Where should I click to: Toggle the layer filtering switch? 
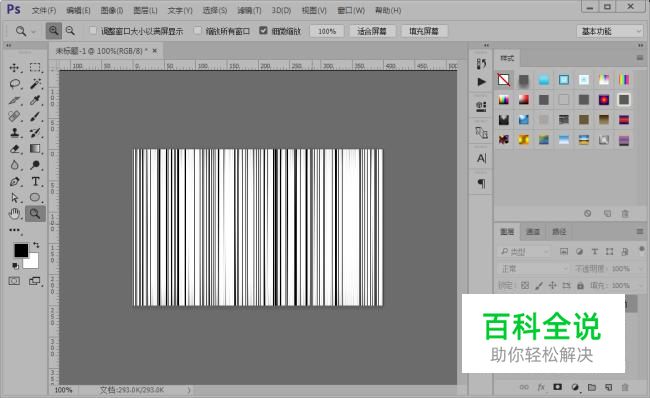642,249
